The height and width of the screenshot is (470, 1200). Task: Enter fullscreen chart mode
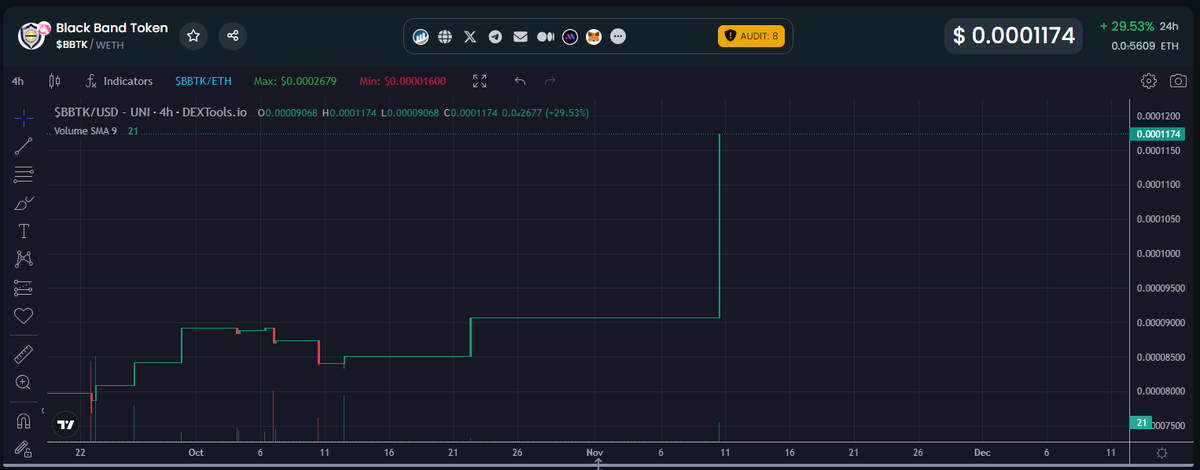point(480,81)
